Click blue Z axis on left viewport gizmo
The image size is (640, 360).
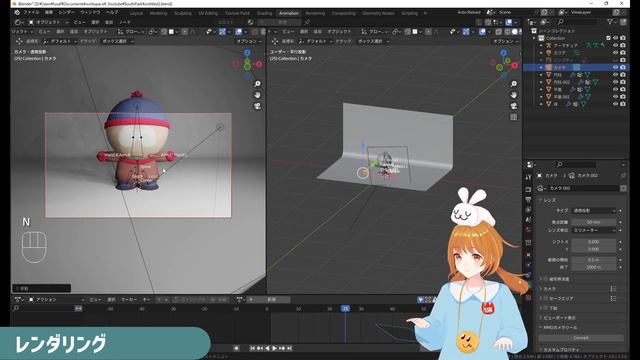click(x=247, y=53)
